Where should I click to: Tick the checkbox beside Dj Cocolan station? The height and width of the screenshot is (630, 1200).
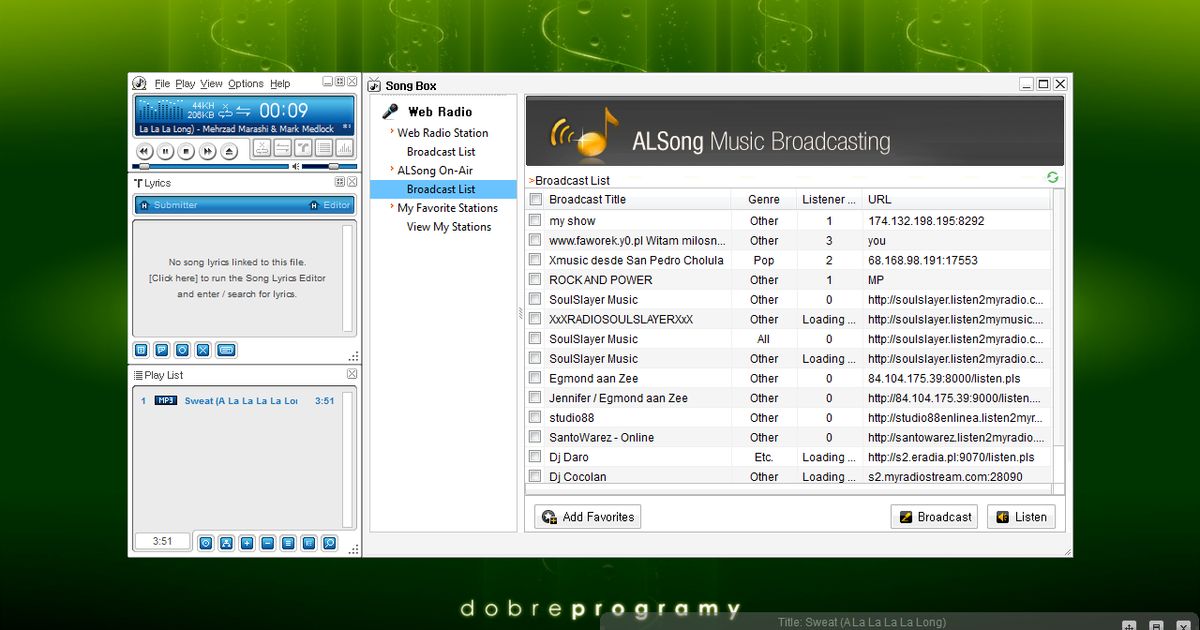point(535,476)
